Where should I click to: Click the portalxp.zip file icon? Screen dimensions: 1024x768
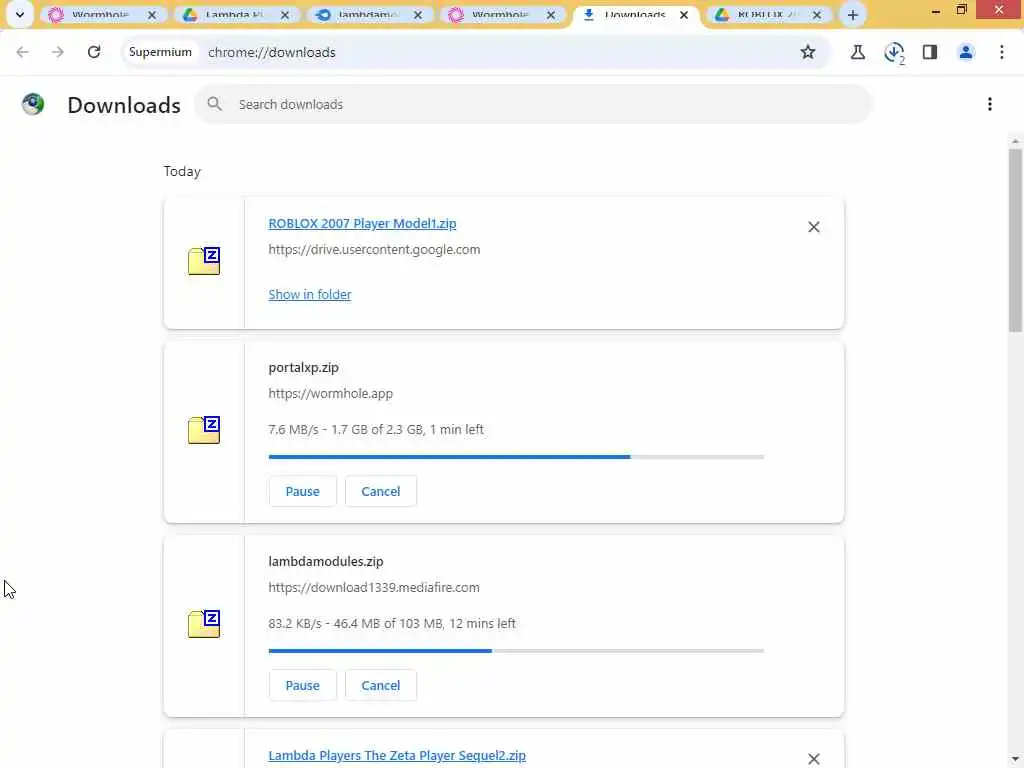(204, 430)
